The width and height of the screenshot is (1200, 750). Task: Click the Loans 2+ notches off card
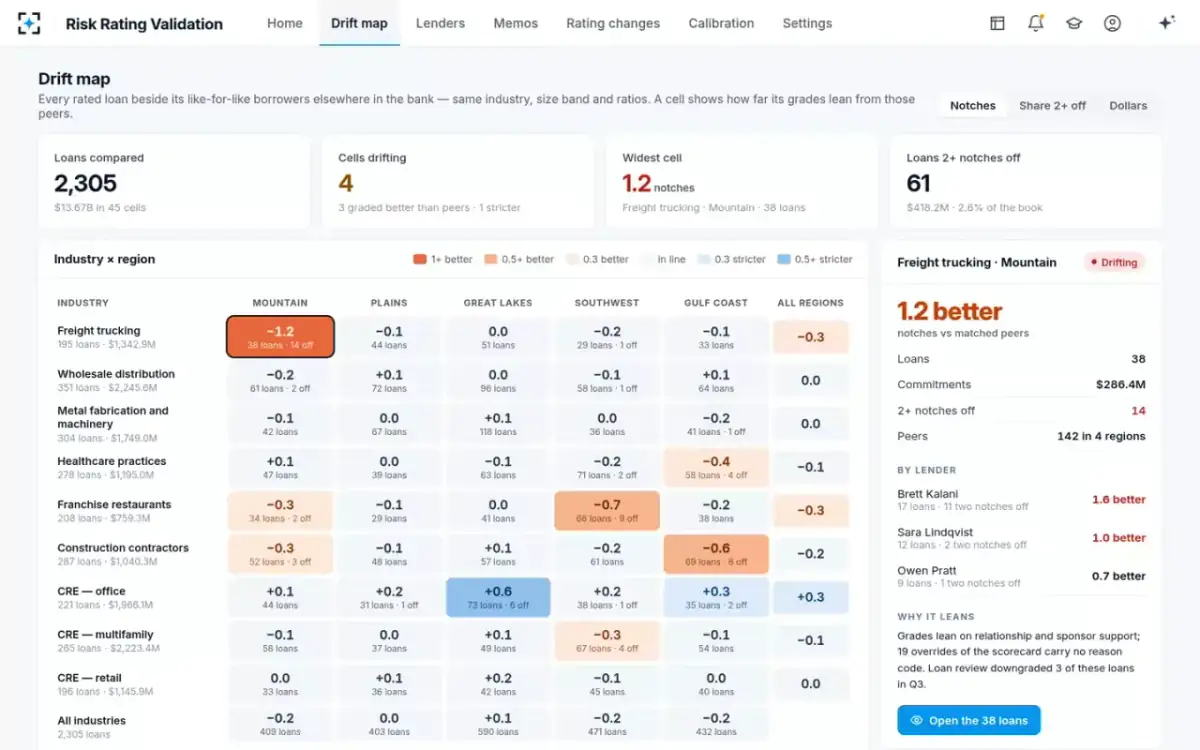[x=1026, y=183]
